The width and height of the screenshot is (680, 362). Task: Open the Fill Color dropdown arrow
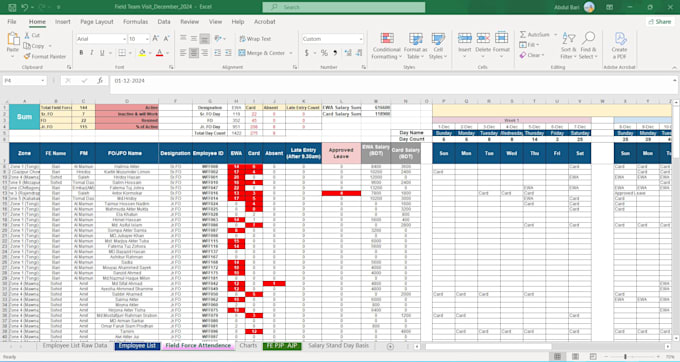coord(150,53)
